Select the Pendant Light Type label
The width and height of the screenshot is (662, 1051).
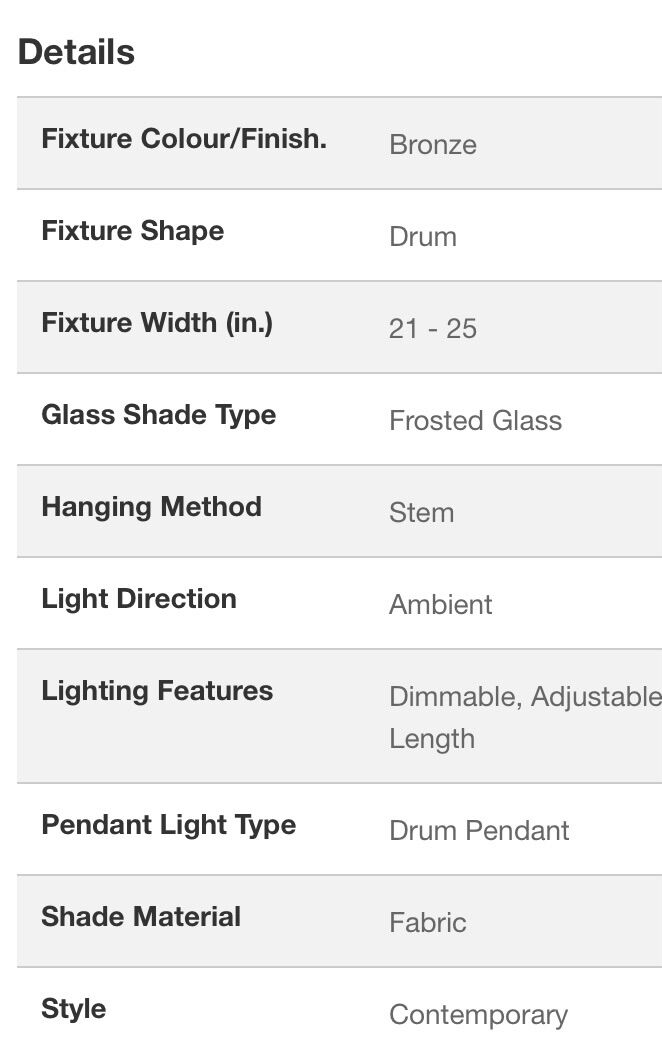click(x=168, y=825)
